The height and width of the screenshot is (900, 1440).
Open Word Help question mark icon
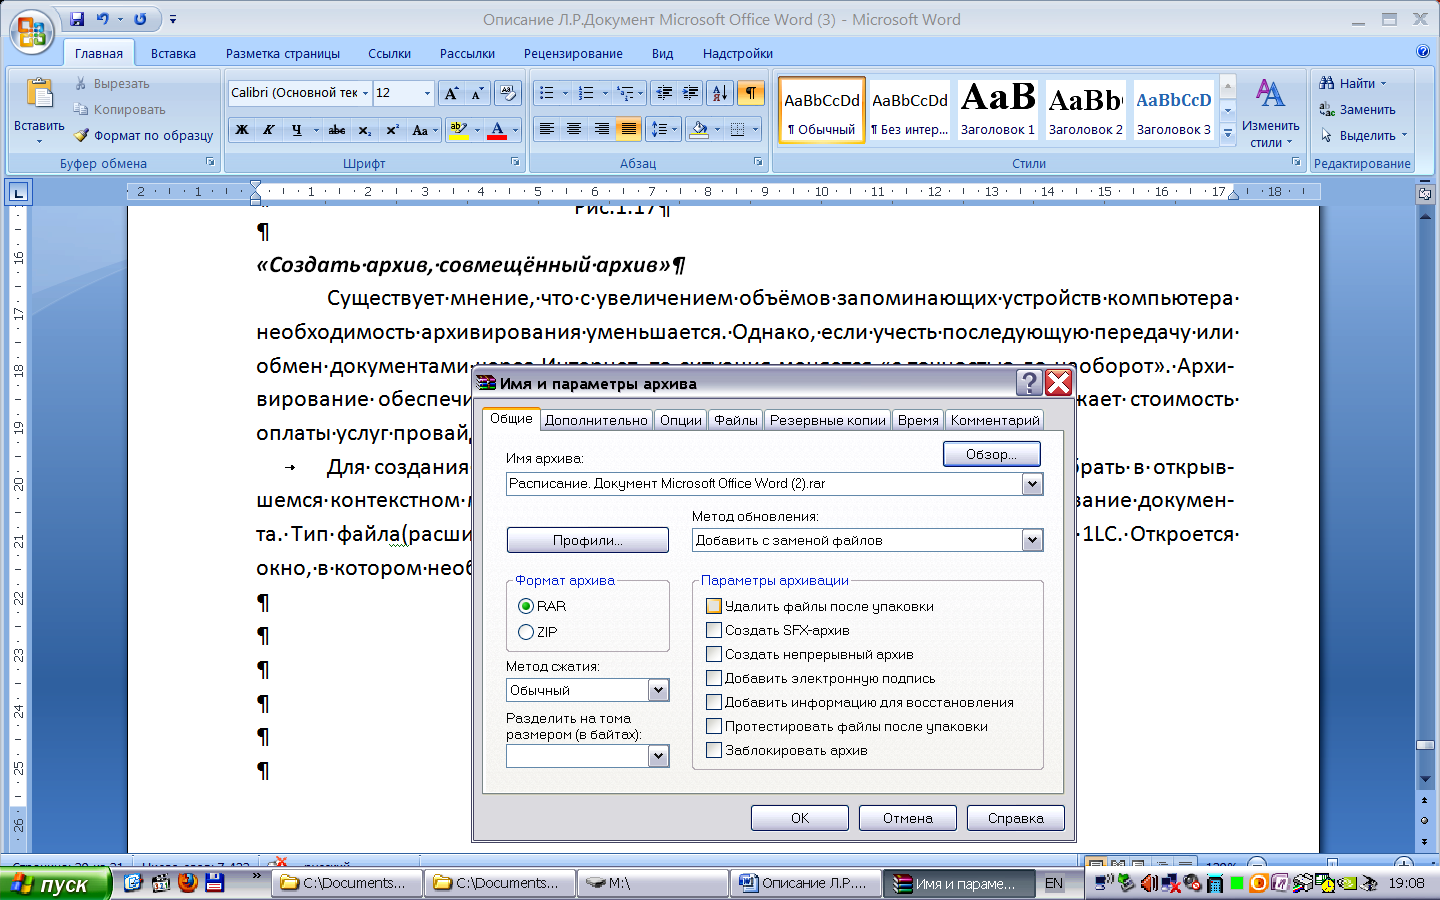pos(1423,51)
